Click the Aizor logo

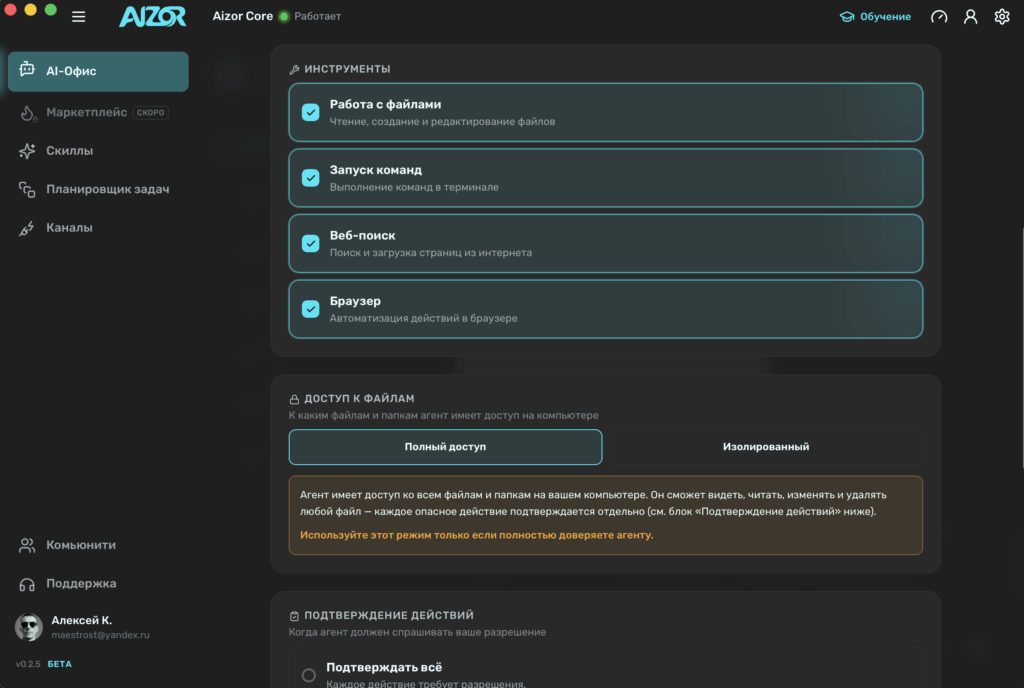point(152,16)
